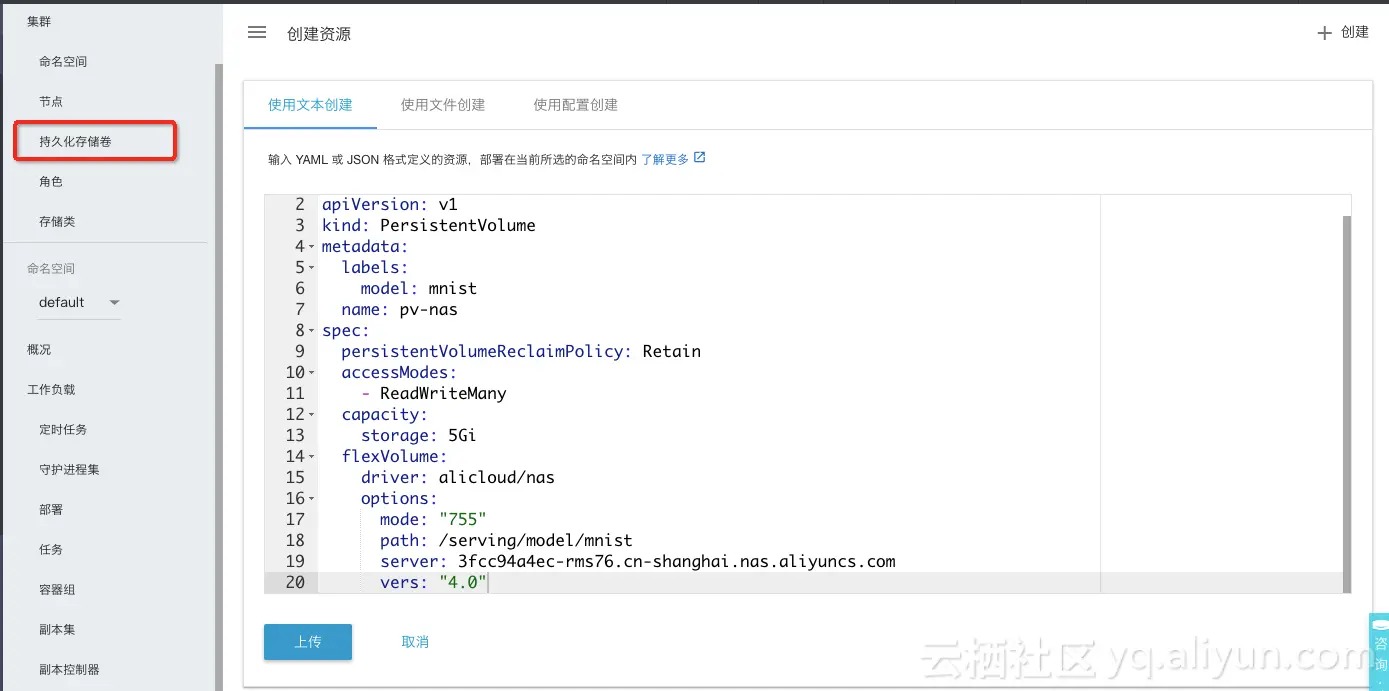Click the sidebar vertical scrollbar
The height and width of the screenshot is (691, 1389).
[x=218, y=375]
